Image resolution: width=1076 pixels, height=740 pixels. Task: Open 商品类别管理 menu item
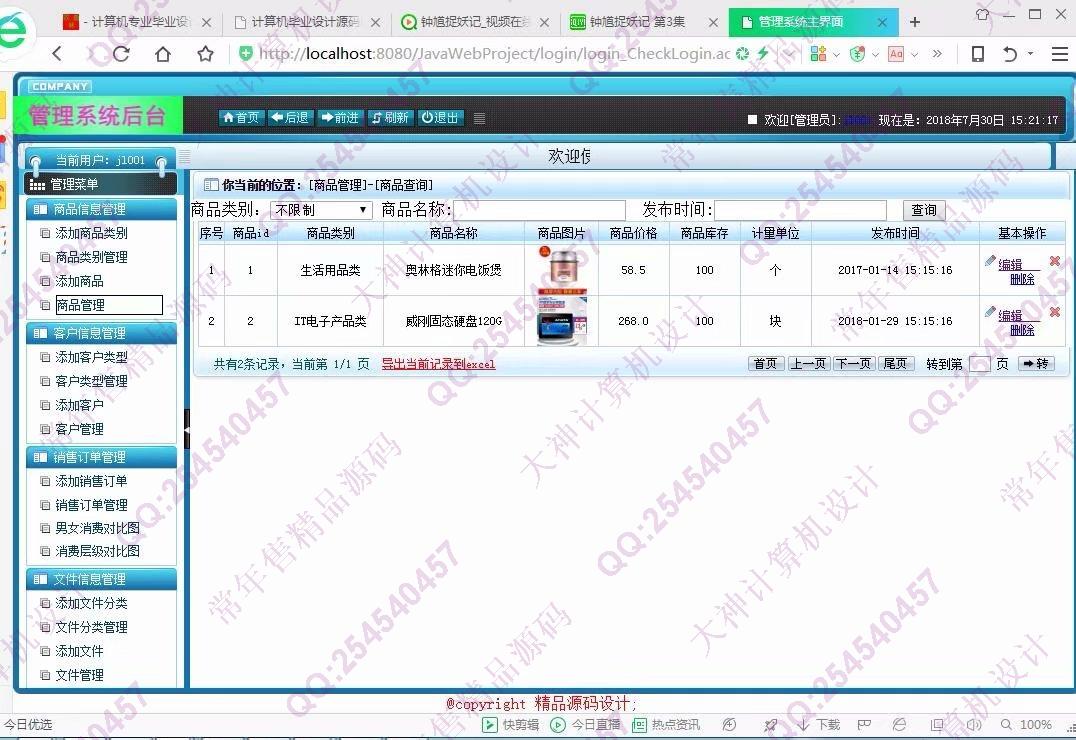[91, 257]
